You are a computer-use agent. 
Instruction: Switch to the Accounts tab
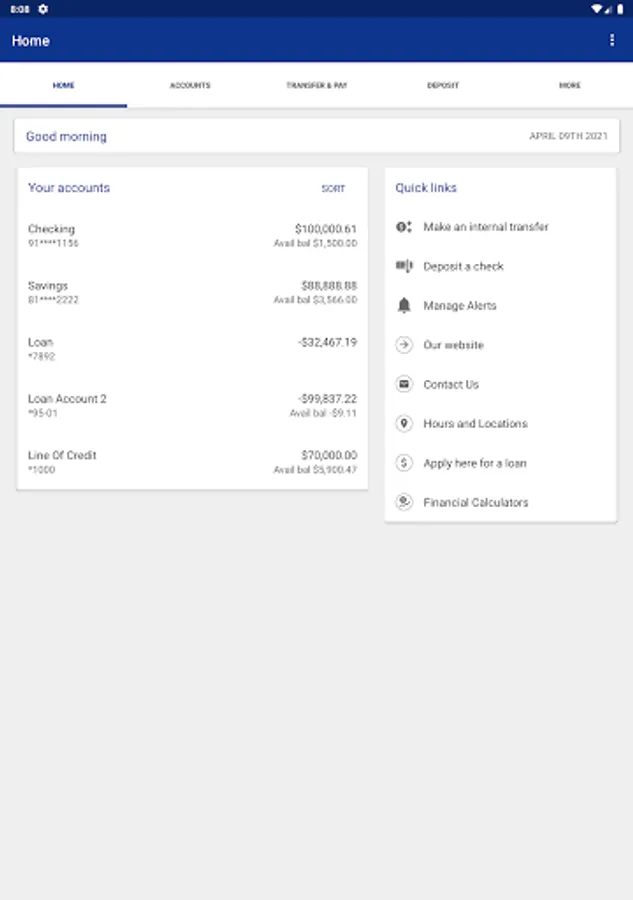tap(190, 86)
